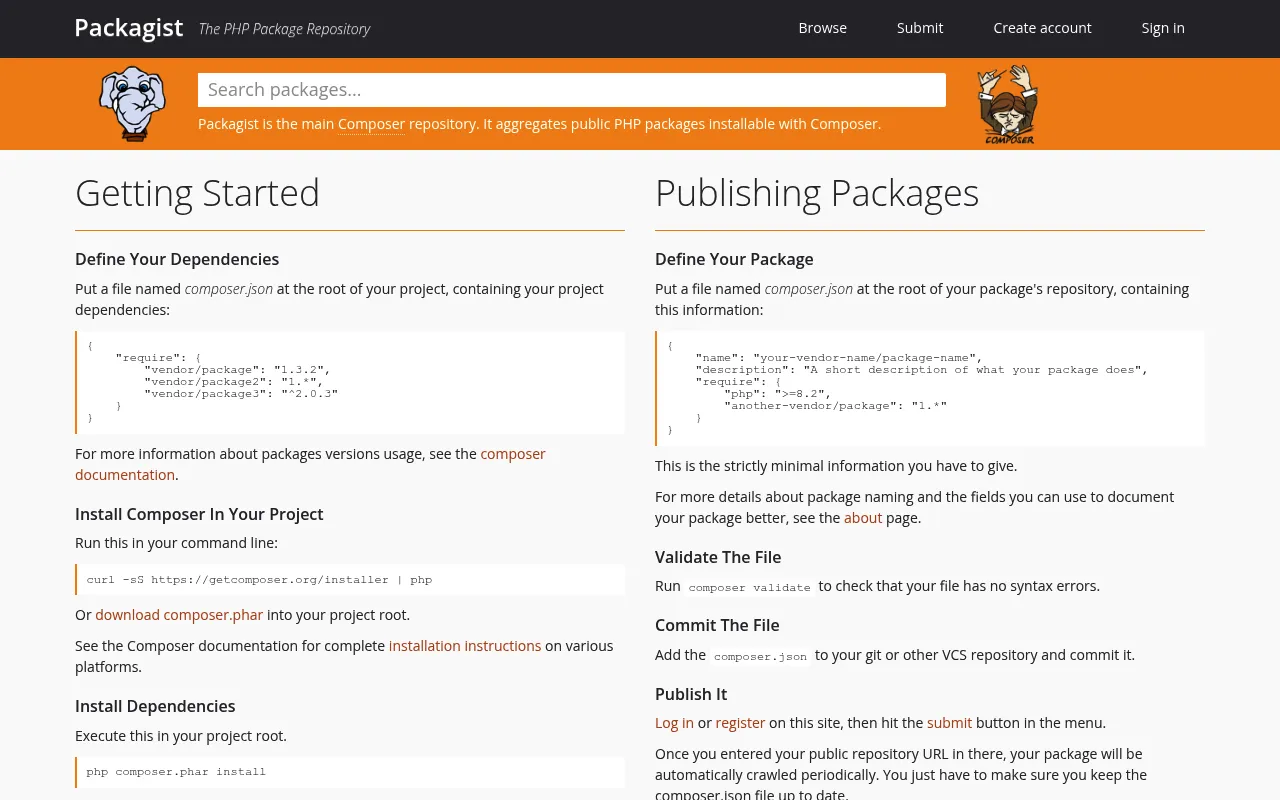Follow the Composer link in the banner
Image resolution: width=1280 pixels, height=800 pixels.
(371, 124)
